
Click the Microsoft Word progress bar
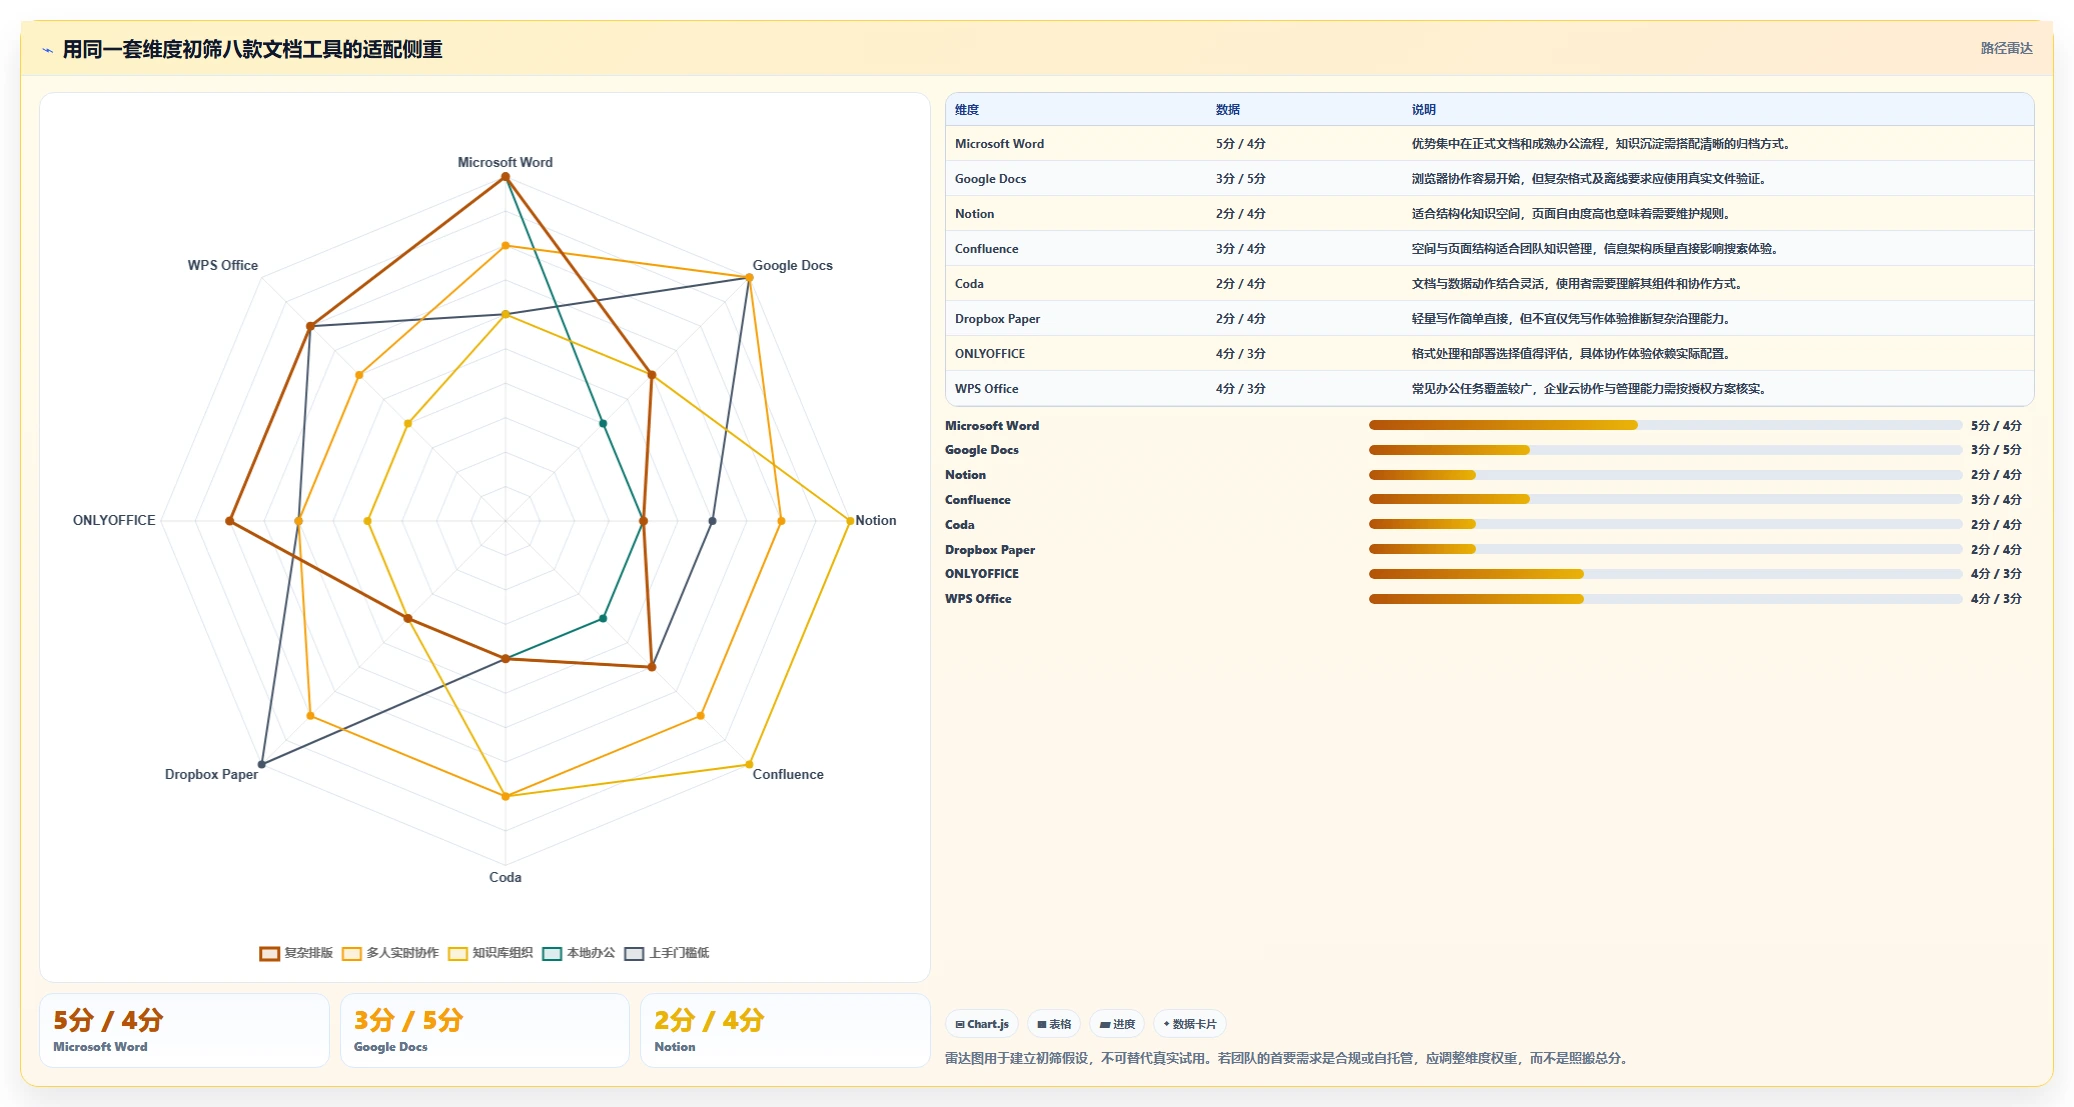[x=1665, y=425]
